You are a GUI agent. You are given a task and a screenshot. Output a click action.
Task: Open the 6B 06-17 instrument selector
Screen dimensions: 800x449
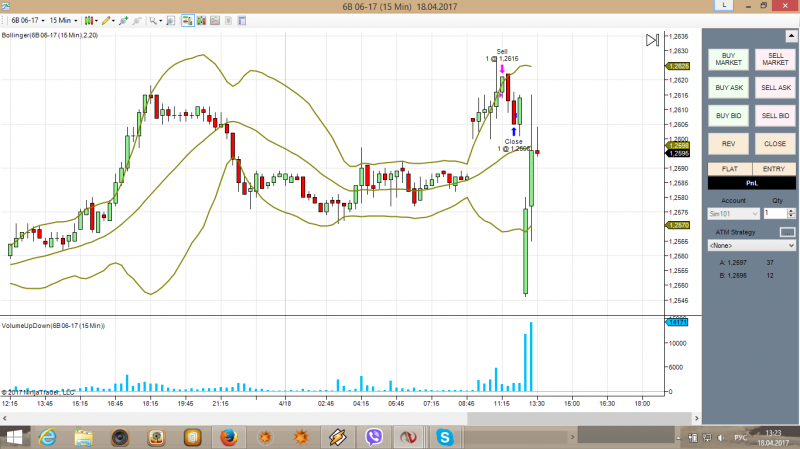(x=28, y=20)
